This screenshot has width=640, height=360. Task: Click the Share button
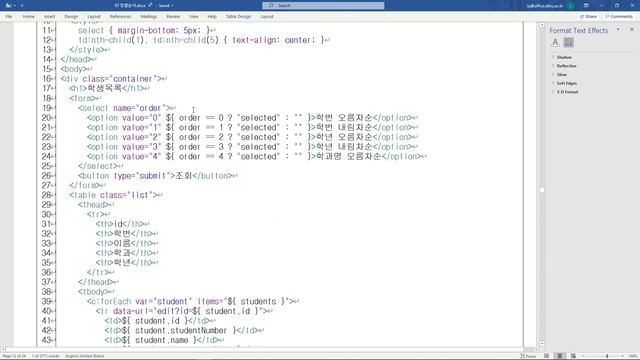588,17
